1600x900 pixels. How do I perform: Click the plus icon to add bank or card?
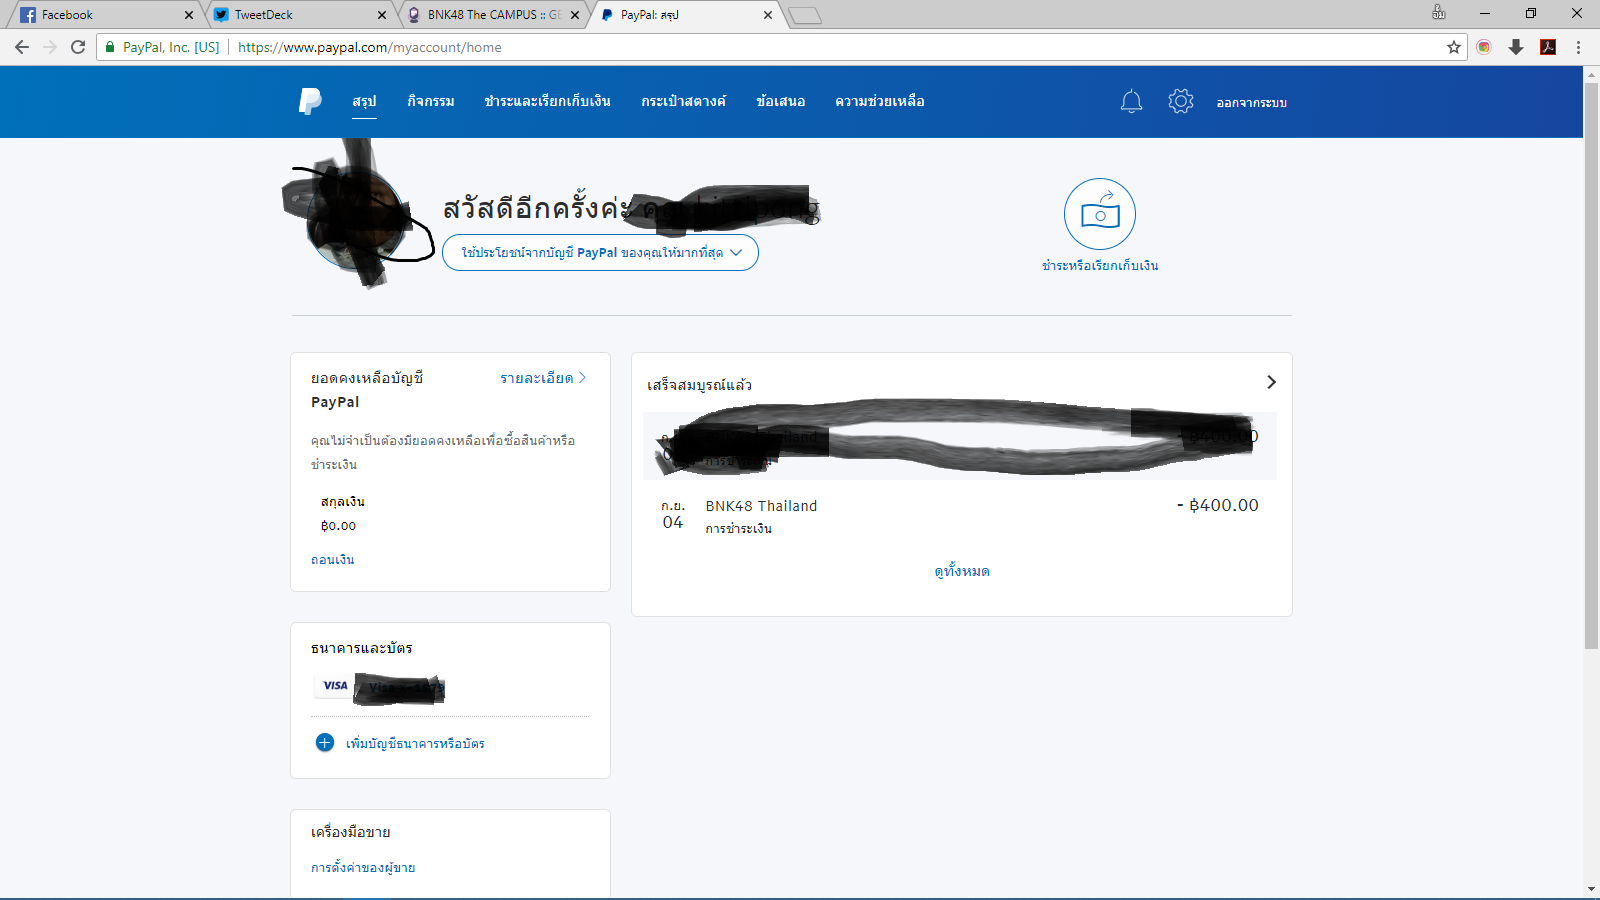[325, 742]
